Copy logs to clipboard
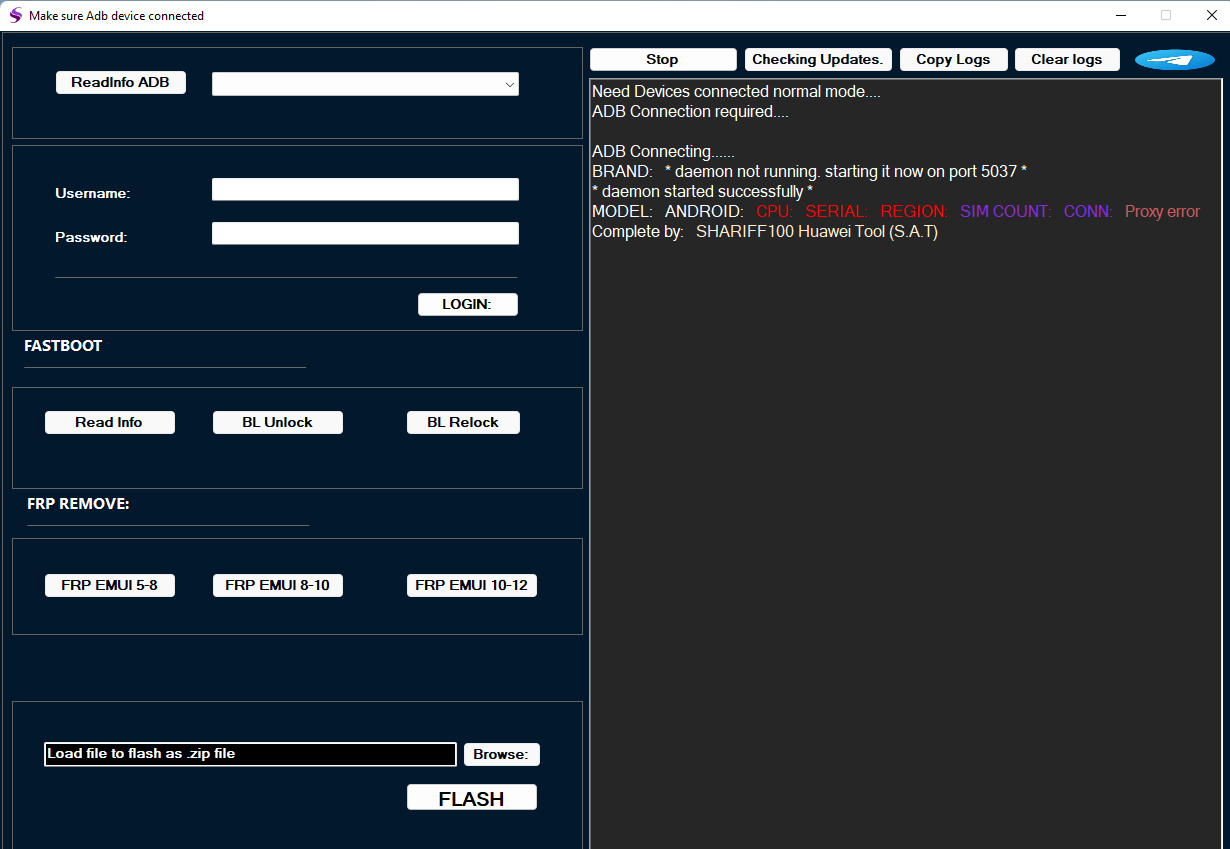Screen dimensions: 1230x849 pyautogui.click(x=953, y=60)
